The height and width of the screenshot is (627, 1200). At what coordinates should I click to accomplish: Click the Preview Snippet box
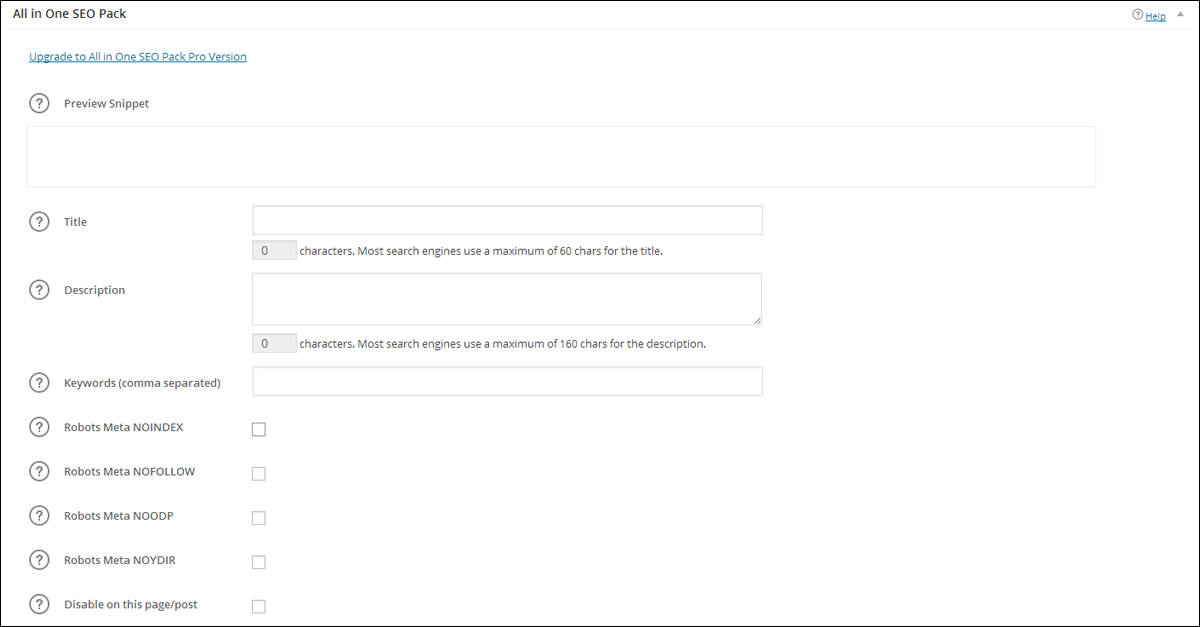(x=561, y=156)
